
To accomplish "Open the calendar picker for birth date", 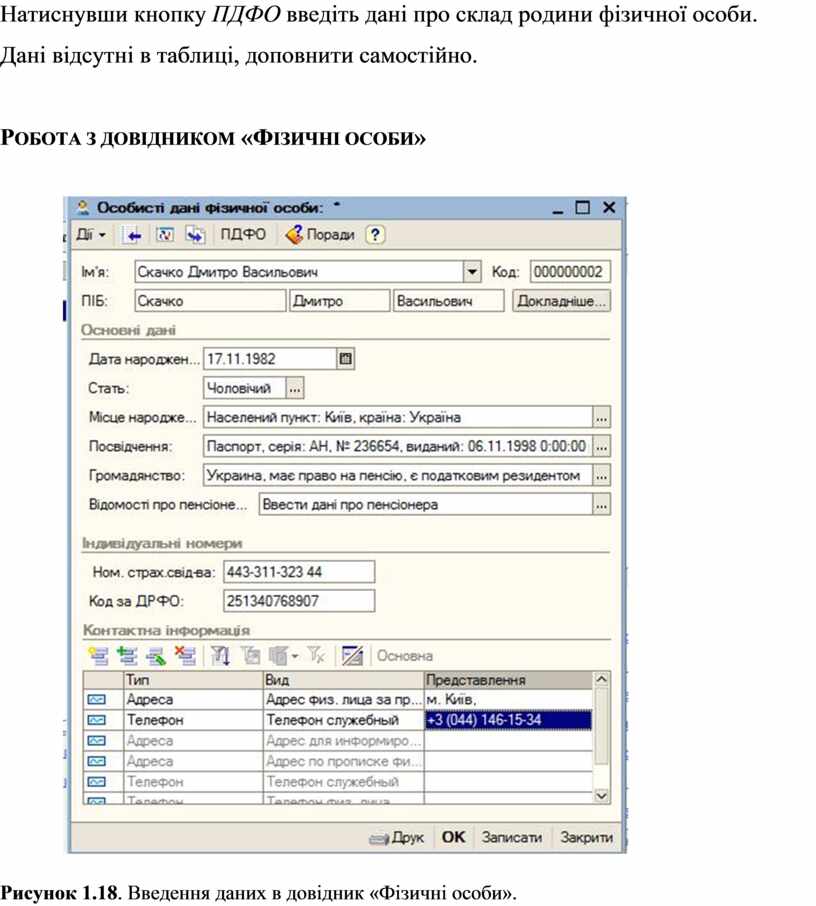I will point(346,359).
